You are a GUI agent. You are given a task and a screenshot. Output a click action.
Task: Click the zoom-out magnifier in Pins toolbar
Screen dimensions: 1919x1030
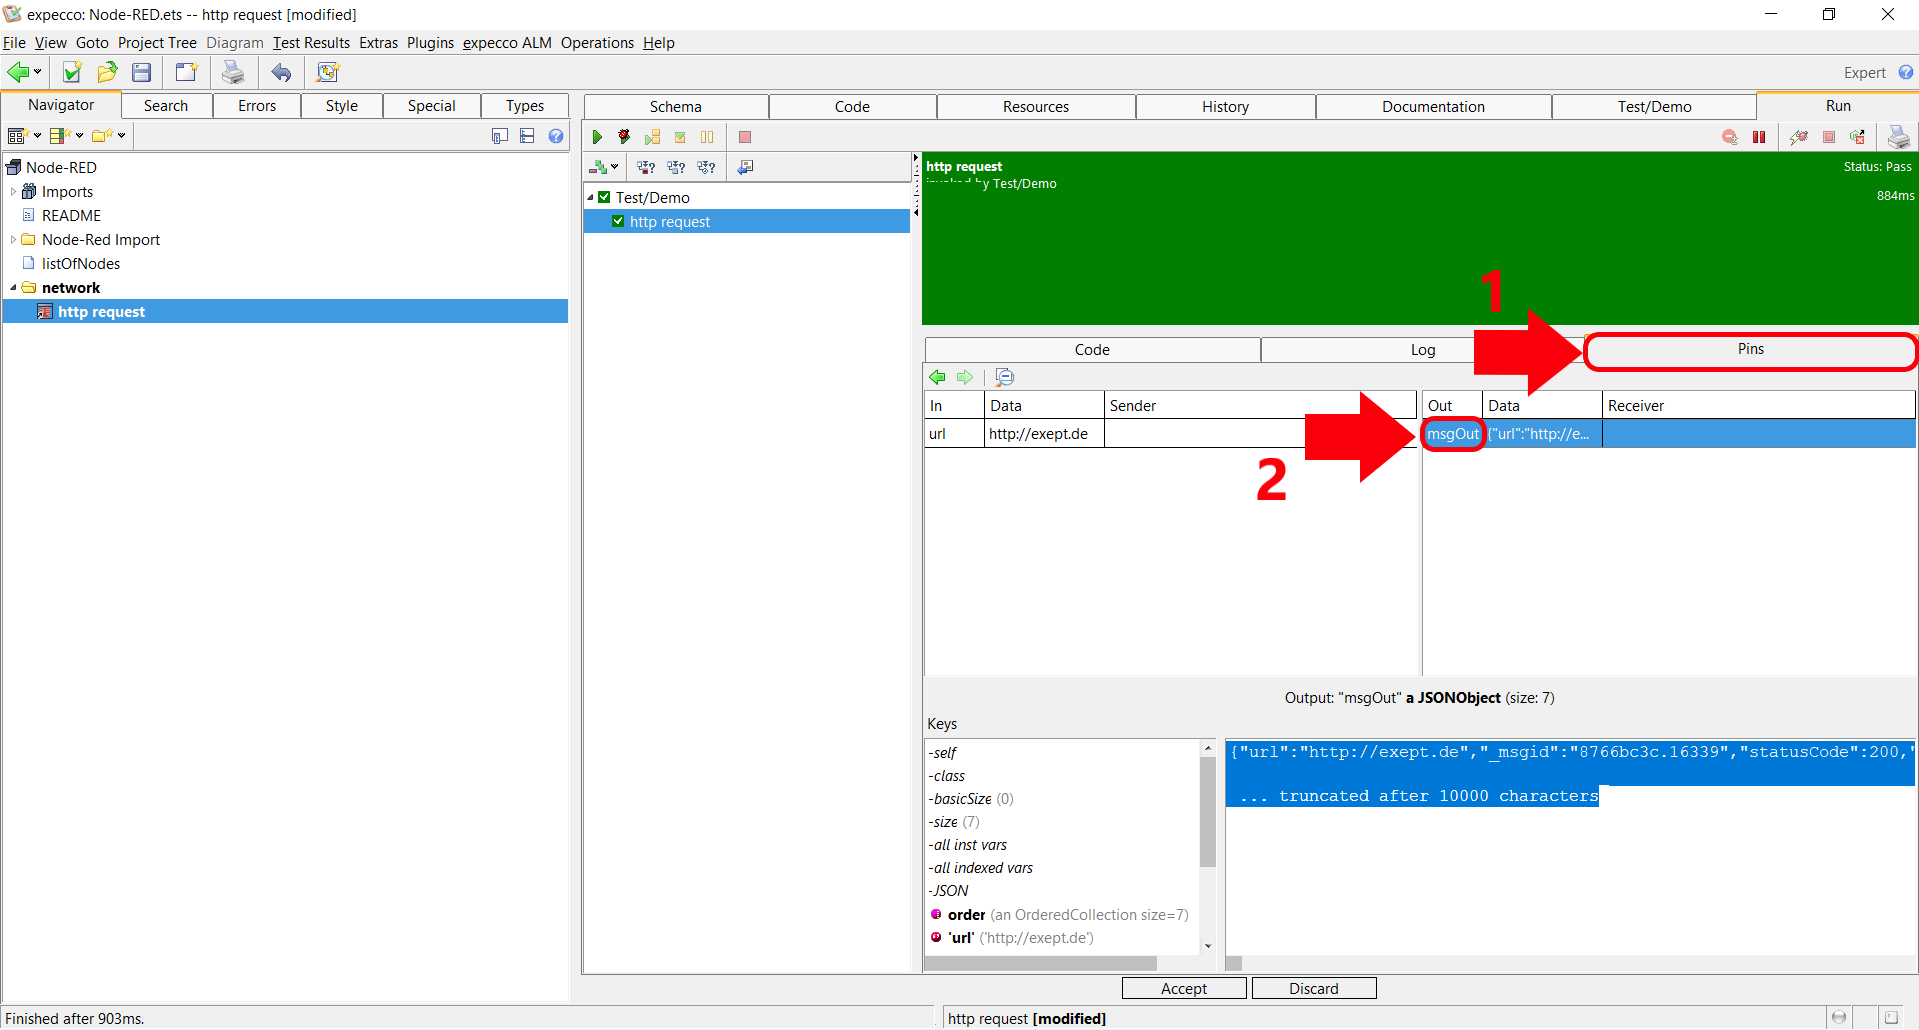pyautogui.click(x=1004, y=377)
